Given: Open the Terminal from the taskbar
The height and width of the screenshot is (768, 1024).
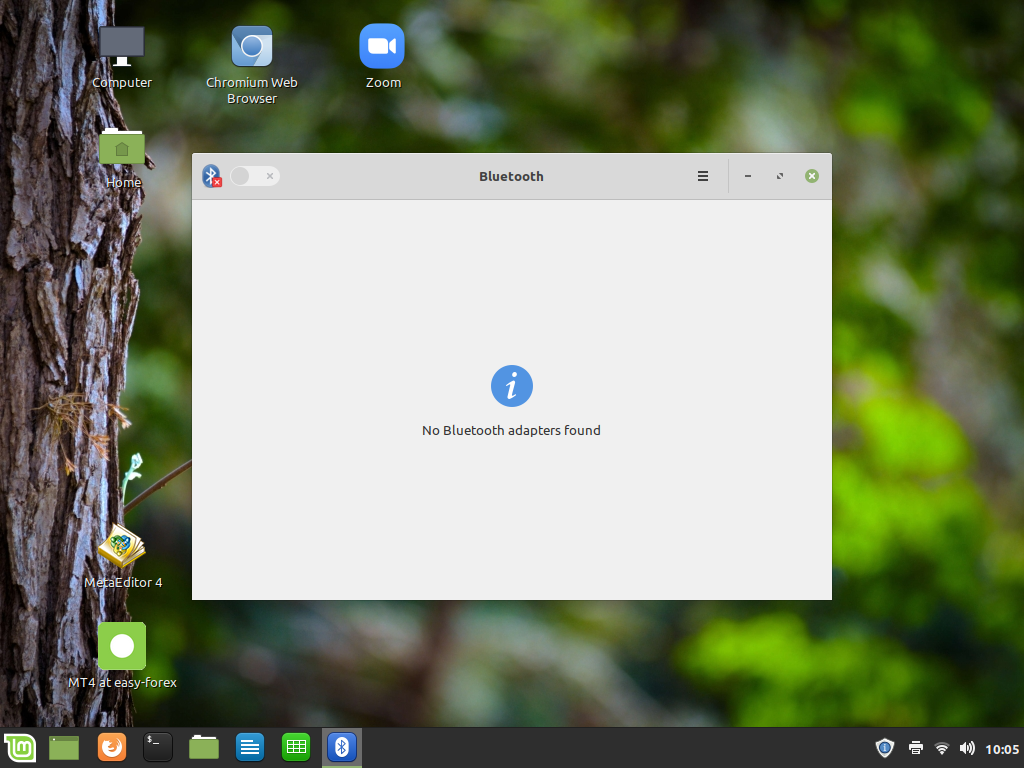Looking at the screenshot, I should coord(158,747).
